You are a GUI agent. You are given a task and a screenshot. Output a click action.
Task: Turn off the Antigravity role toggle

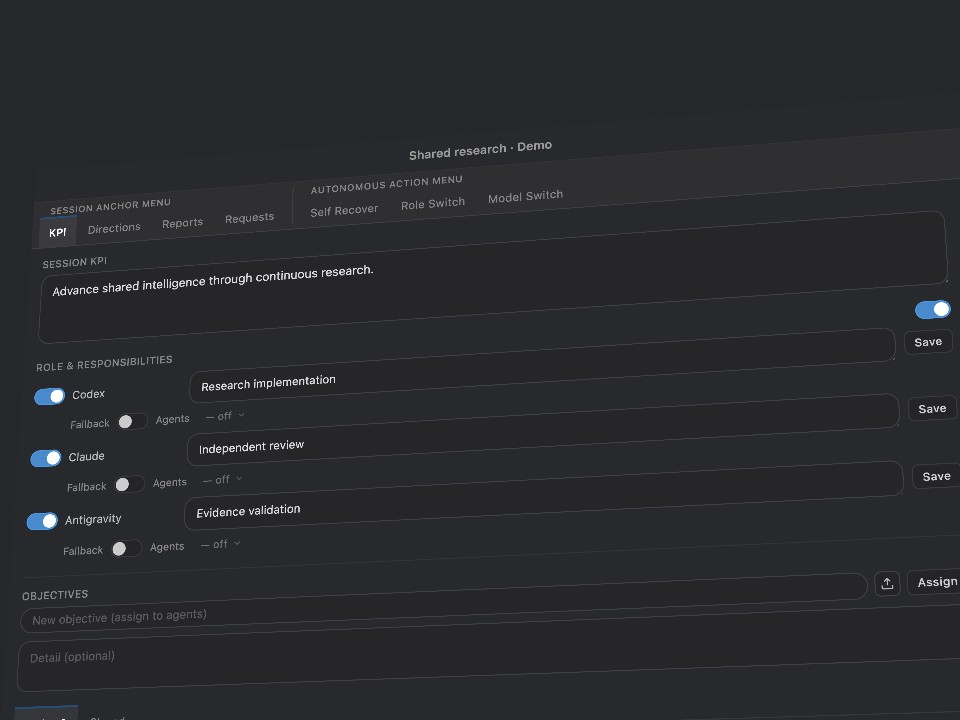click(42, 521)
